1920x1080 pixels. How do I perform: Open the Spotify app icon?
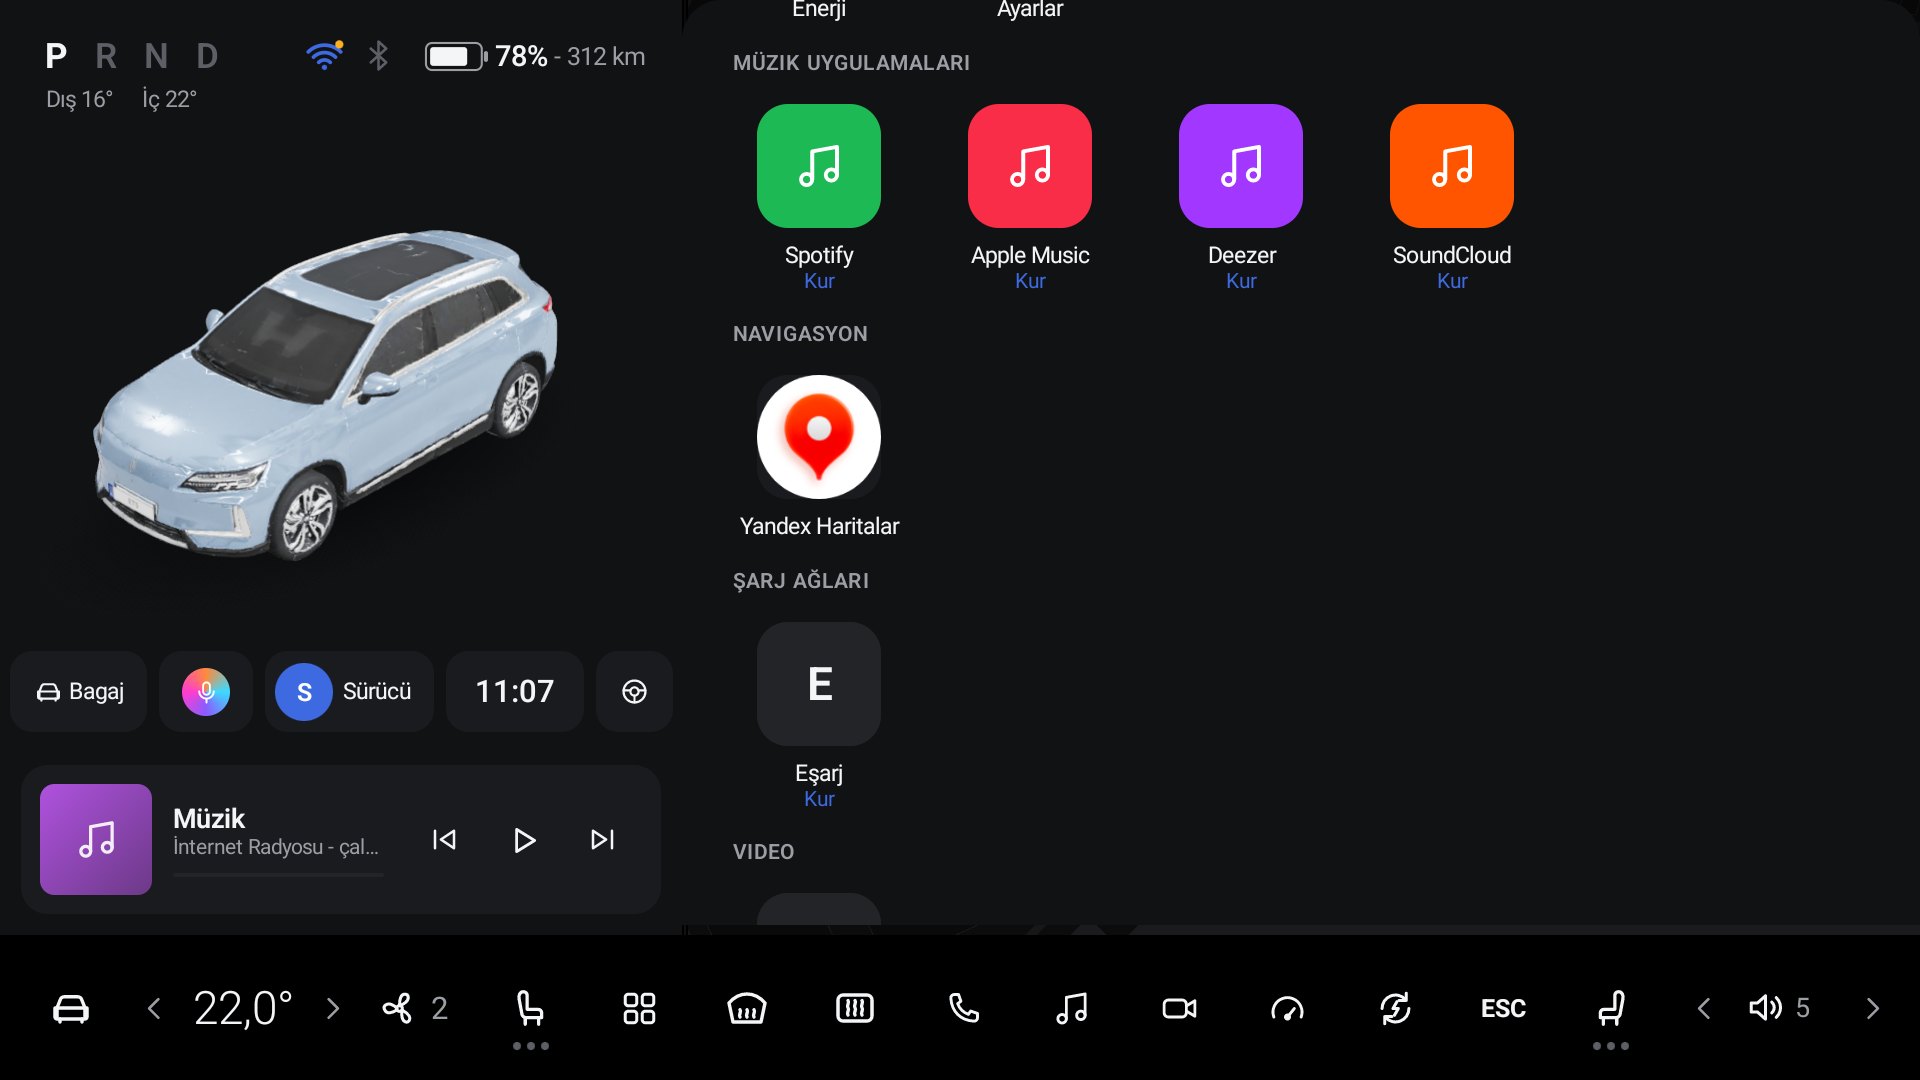point(818,166)
